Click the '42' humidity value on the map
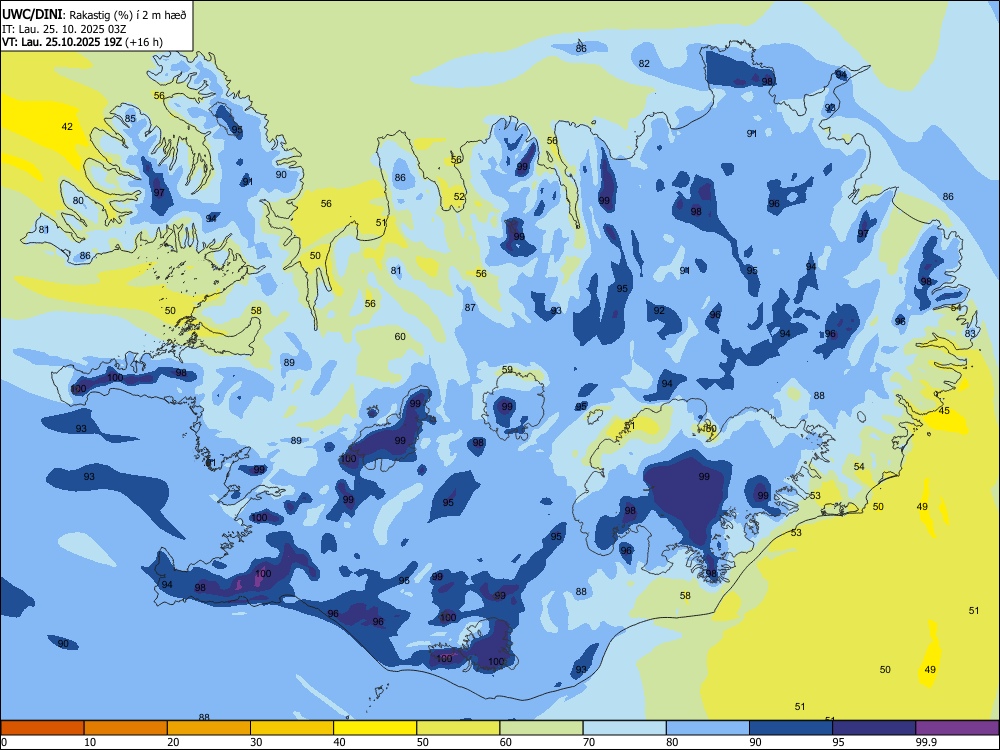This screenshot has height=750, width=1000. coord(67,127)
